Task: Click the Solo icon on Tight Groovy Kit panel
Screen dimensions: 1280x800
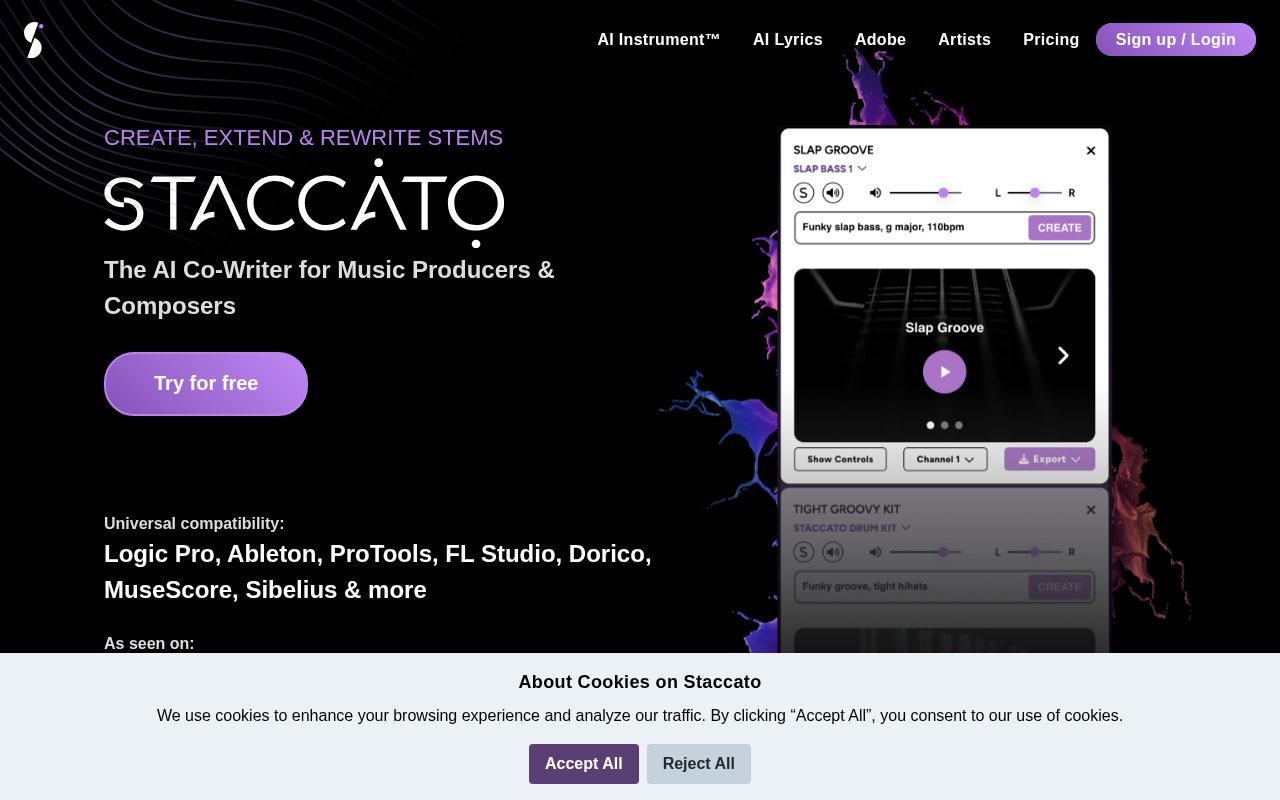Action: tap(803, 551)
